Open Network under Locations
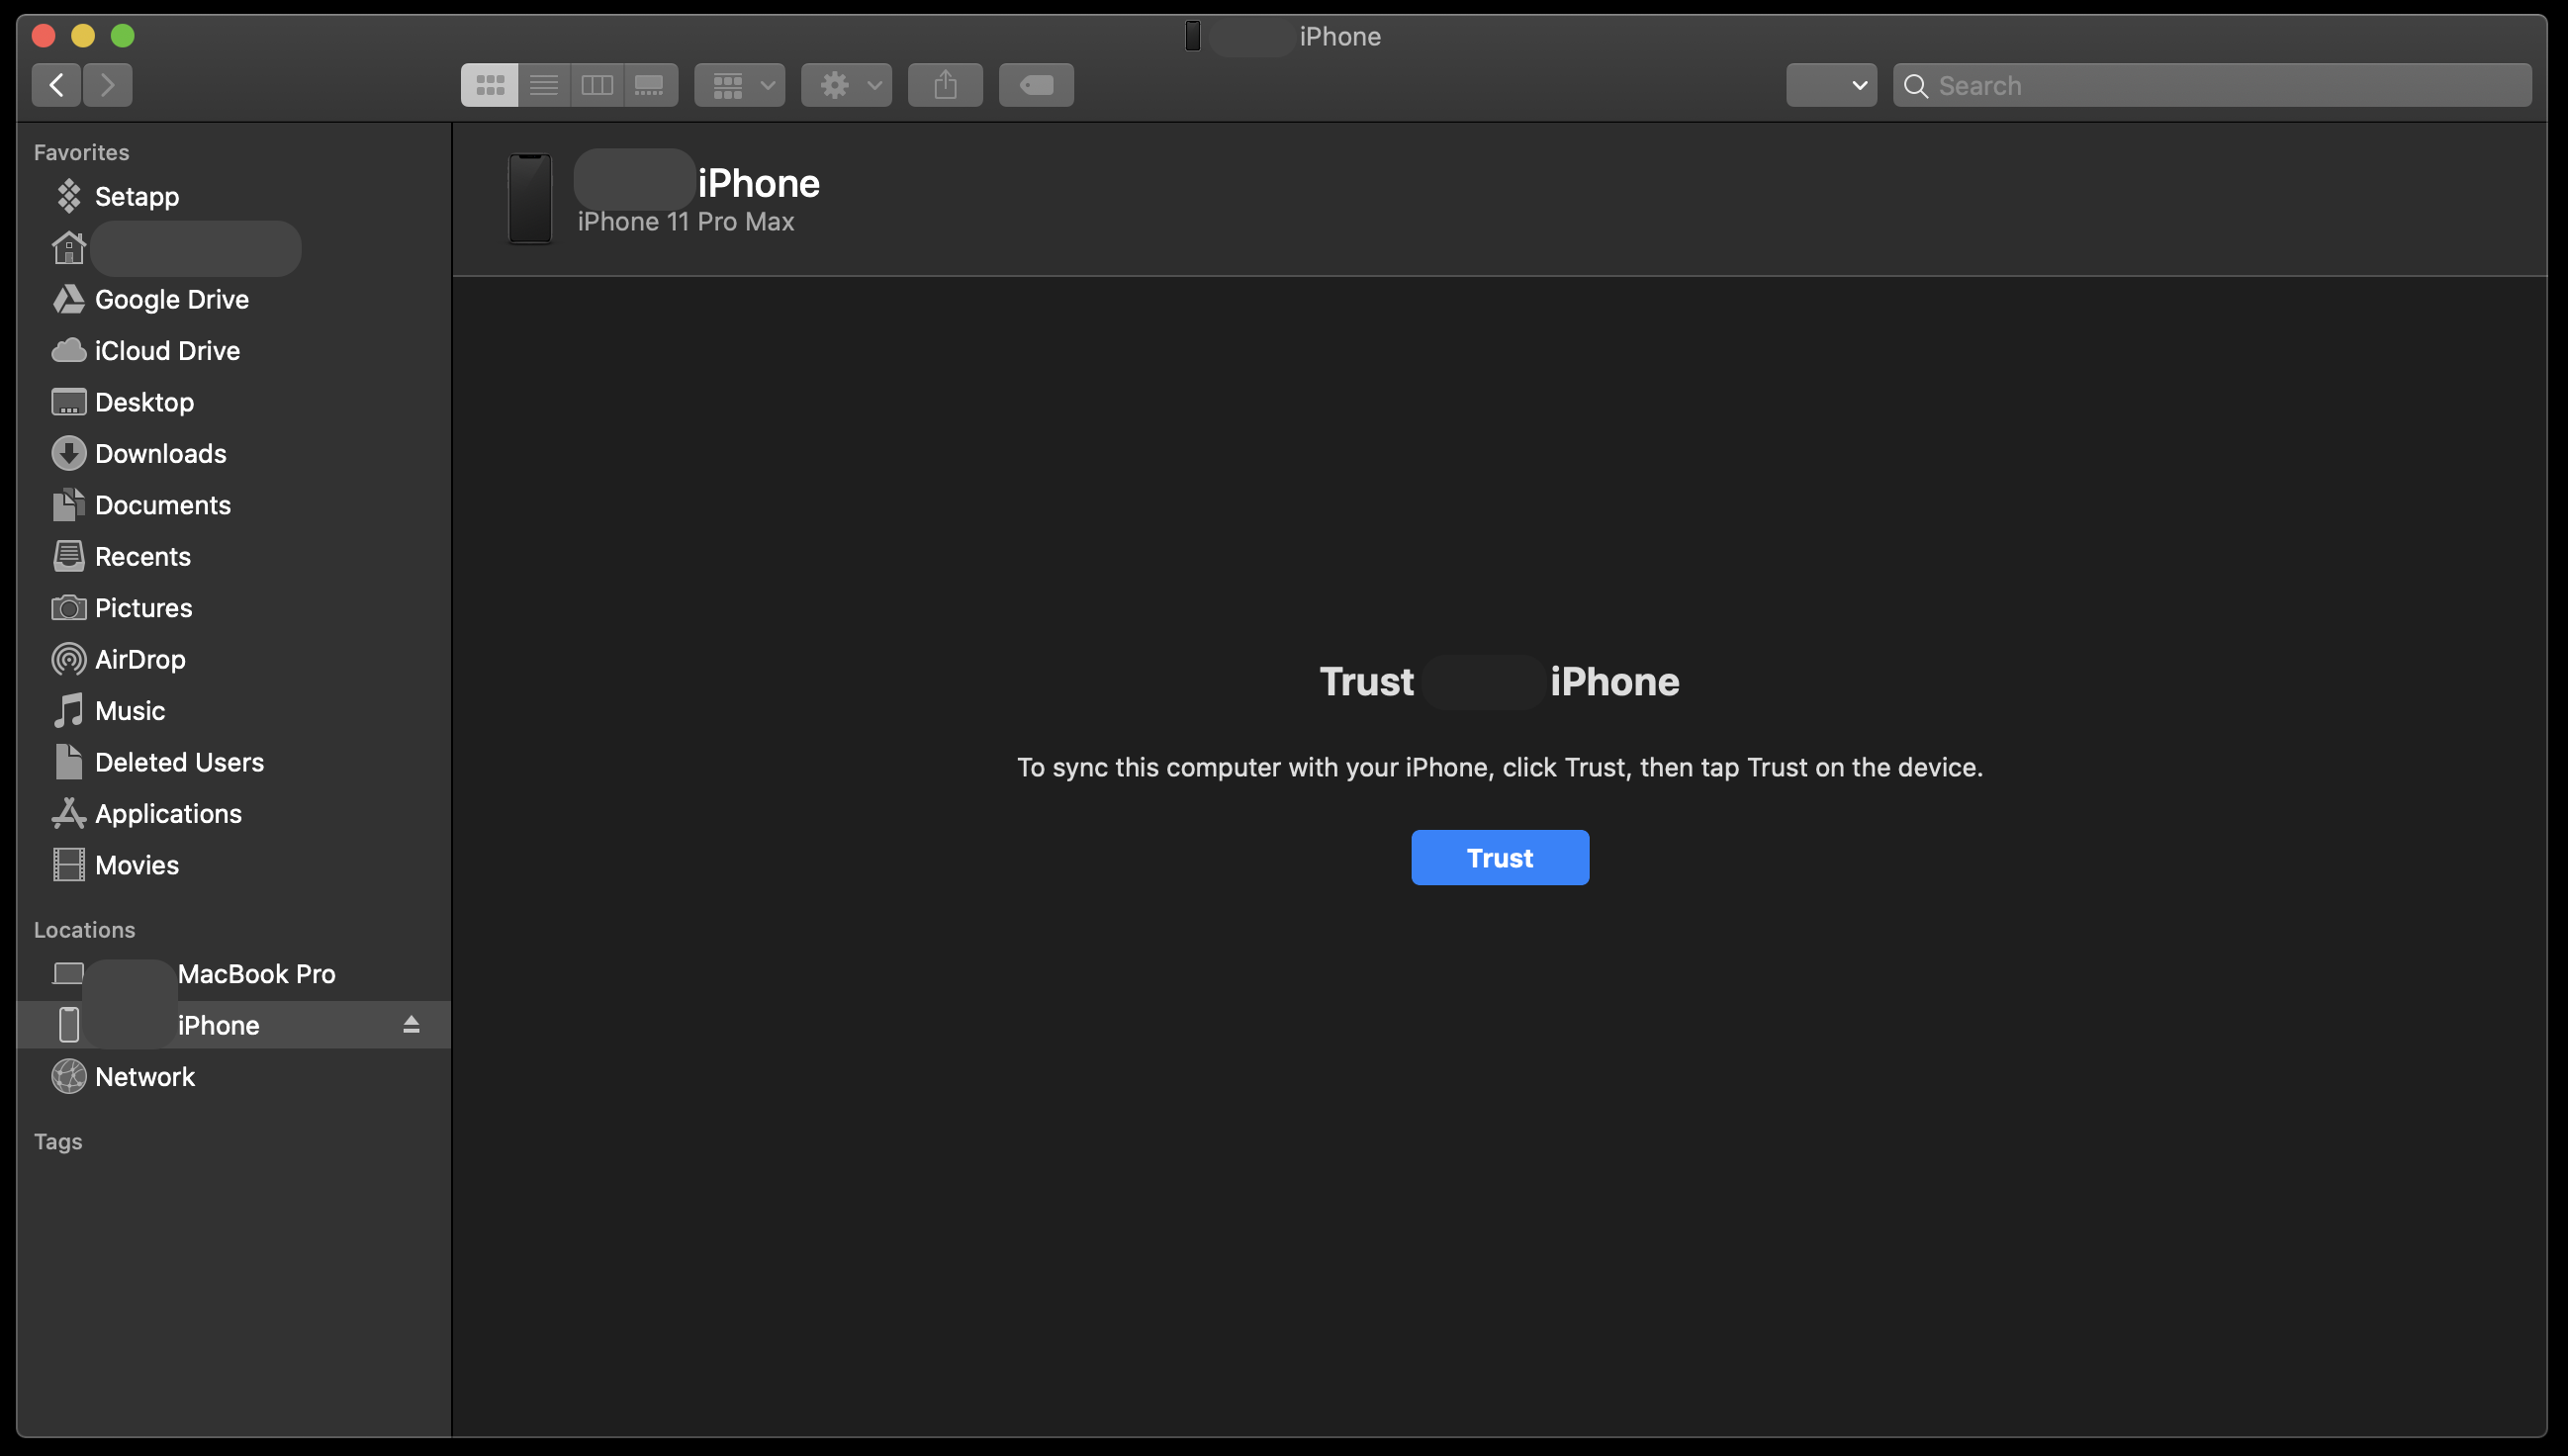The width and height of the screenshot is (2568, 1456). click(x=233, y=1077)
